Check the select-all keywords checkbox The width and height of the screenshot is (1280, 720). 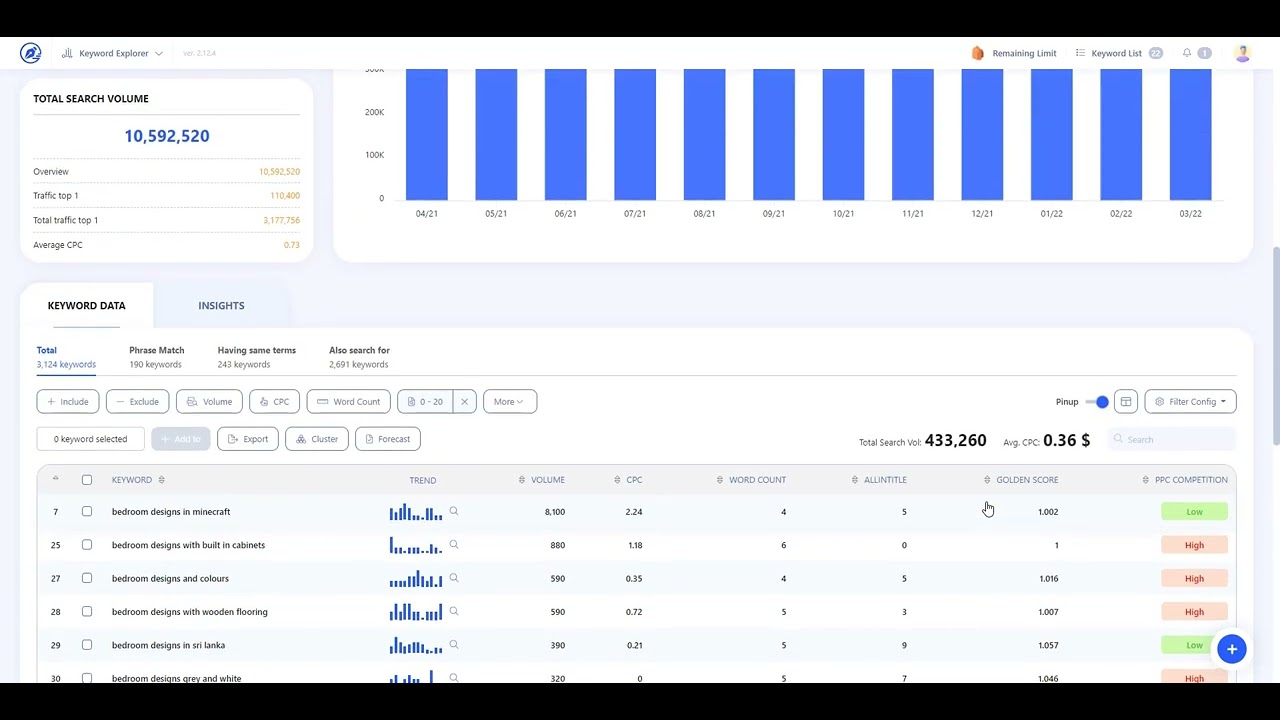click(87, 480)
